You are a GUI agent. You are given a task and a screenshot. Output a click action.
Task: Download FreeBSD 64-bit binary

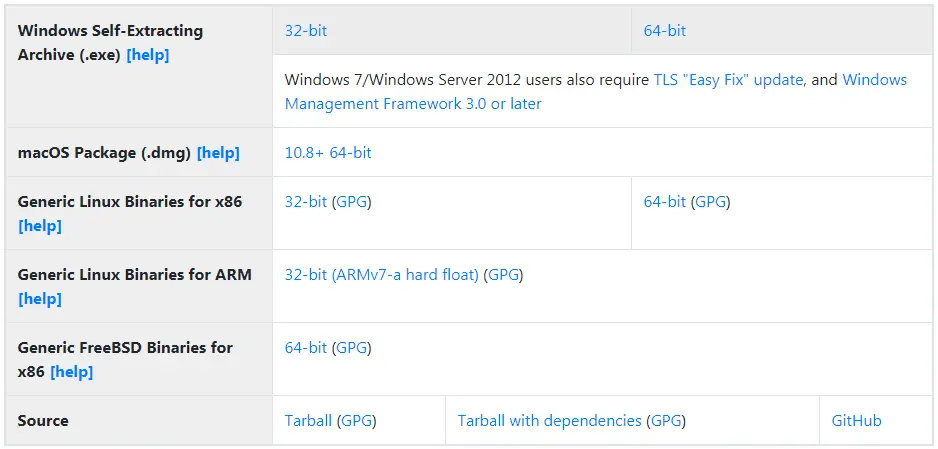click(x=306, y=348)
